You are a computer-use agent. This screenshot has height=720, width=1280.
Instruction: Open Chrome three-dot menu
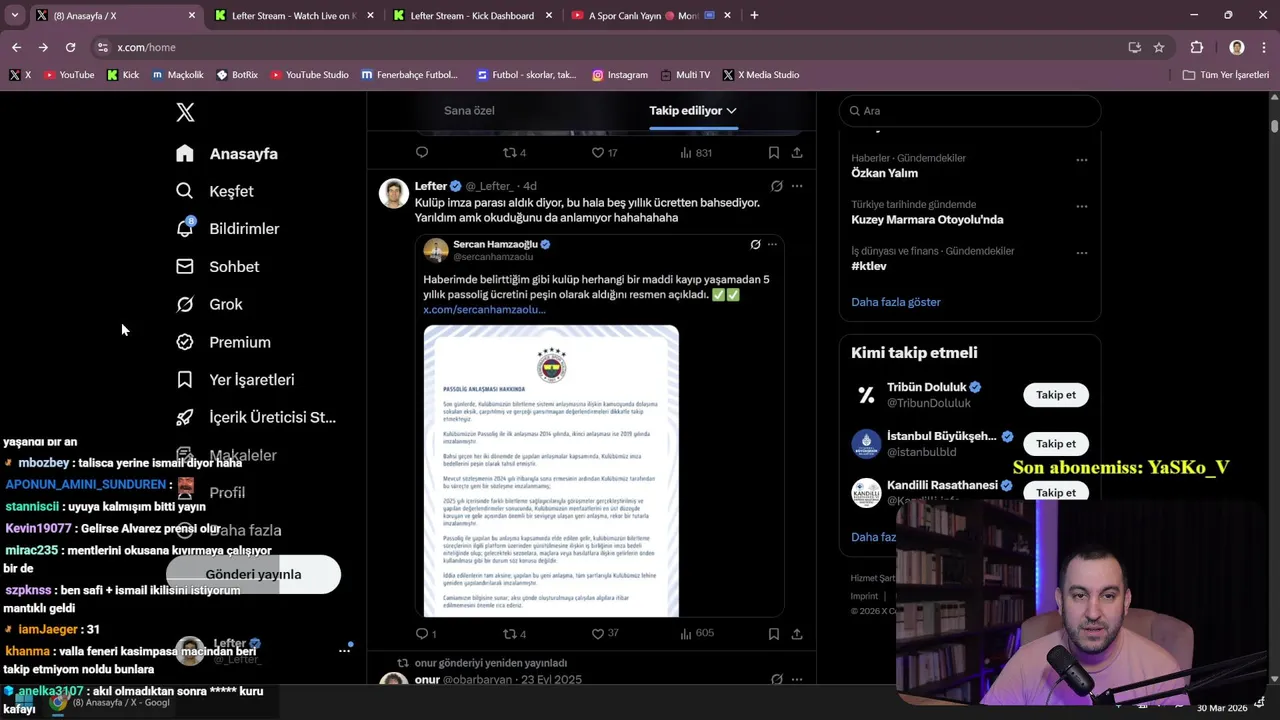click(x=1265, y=47)
